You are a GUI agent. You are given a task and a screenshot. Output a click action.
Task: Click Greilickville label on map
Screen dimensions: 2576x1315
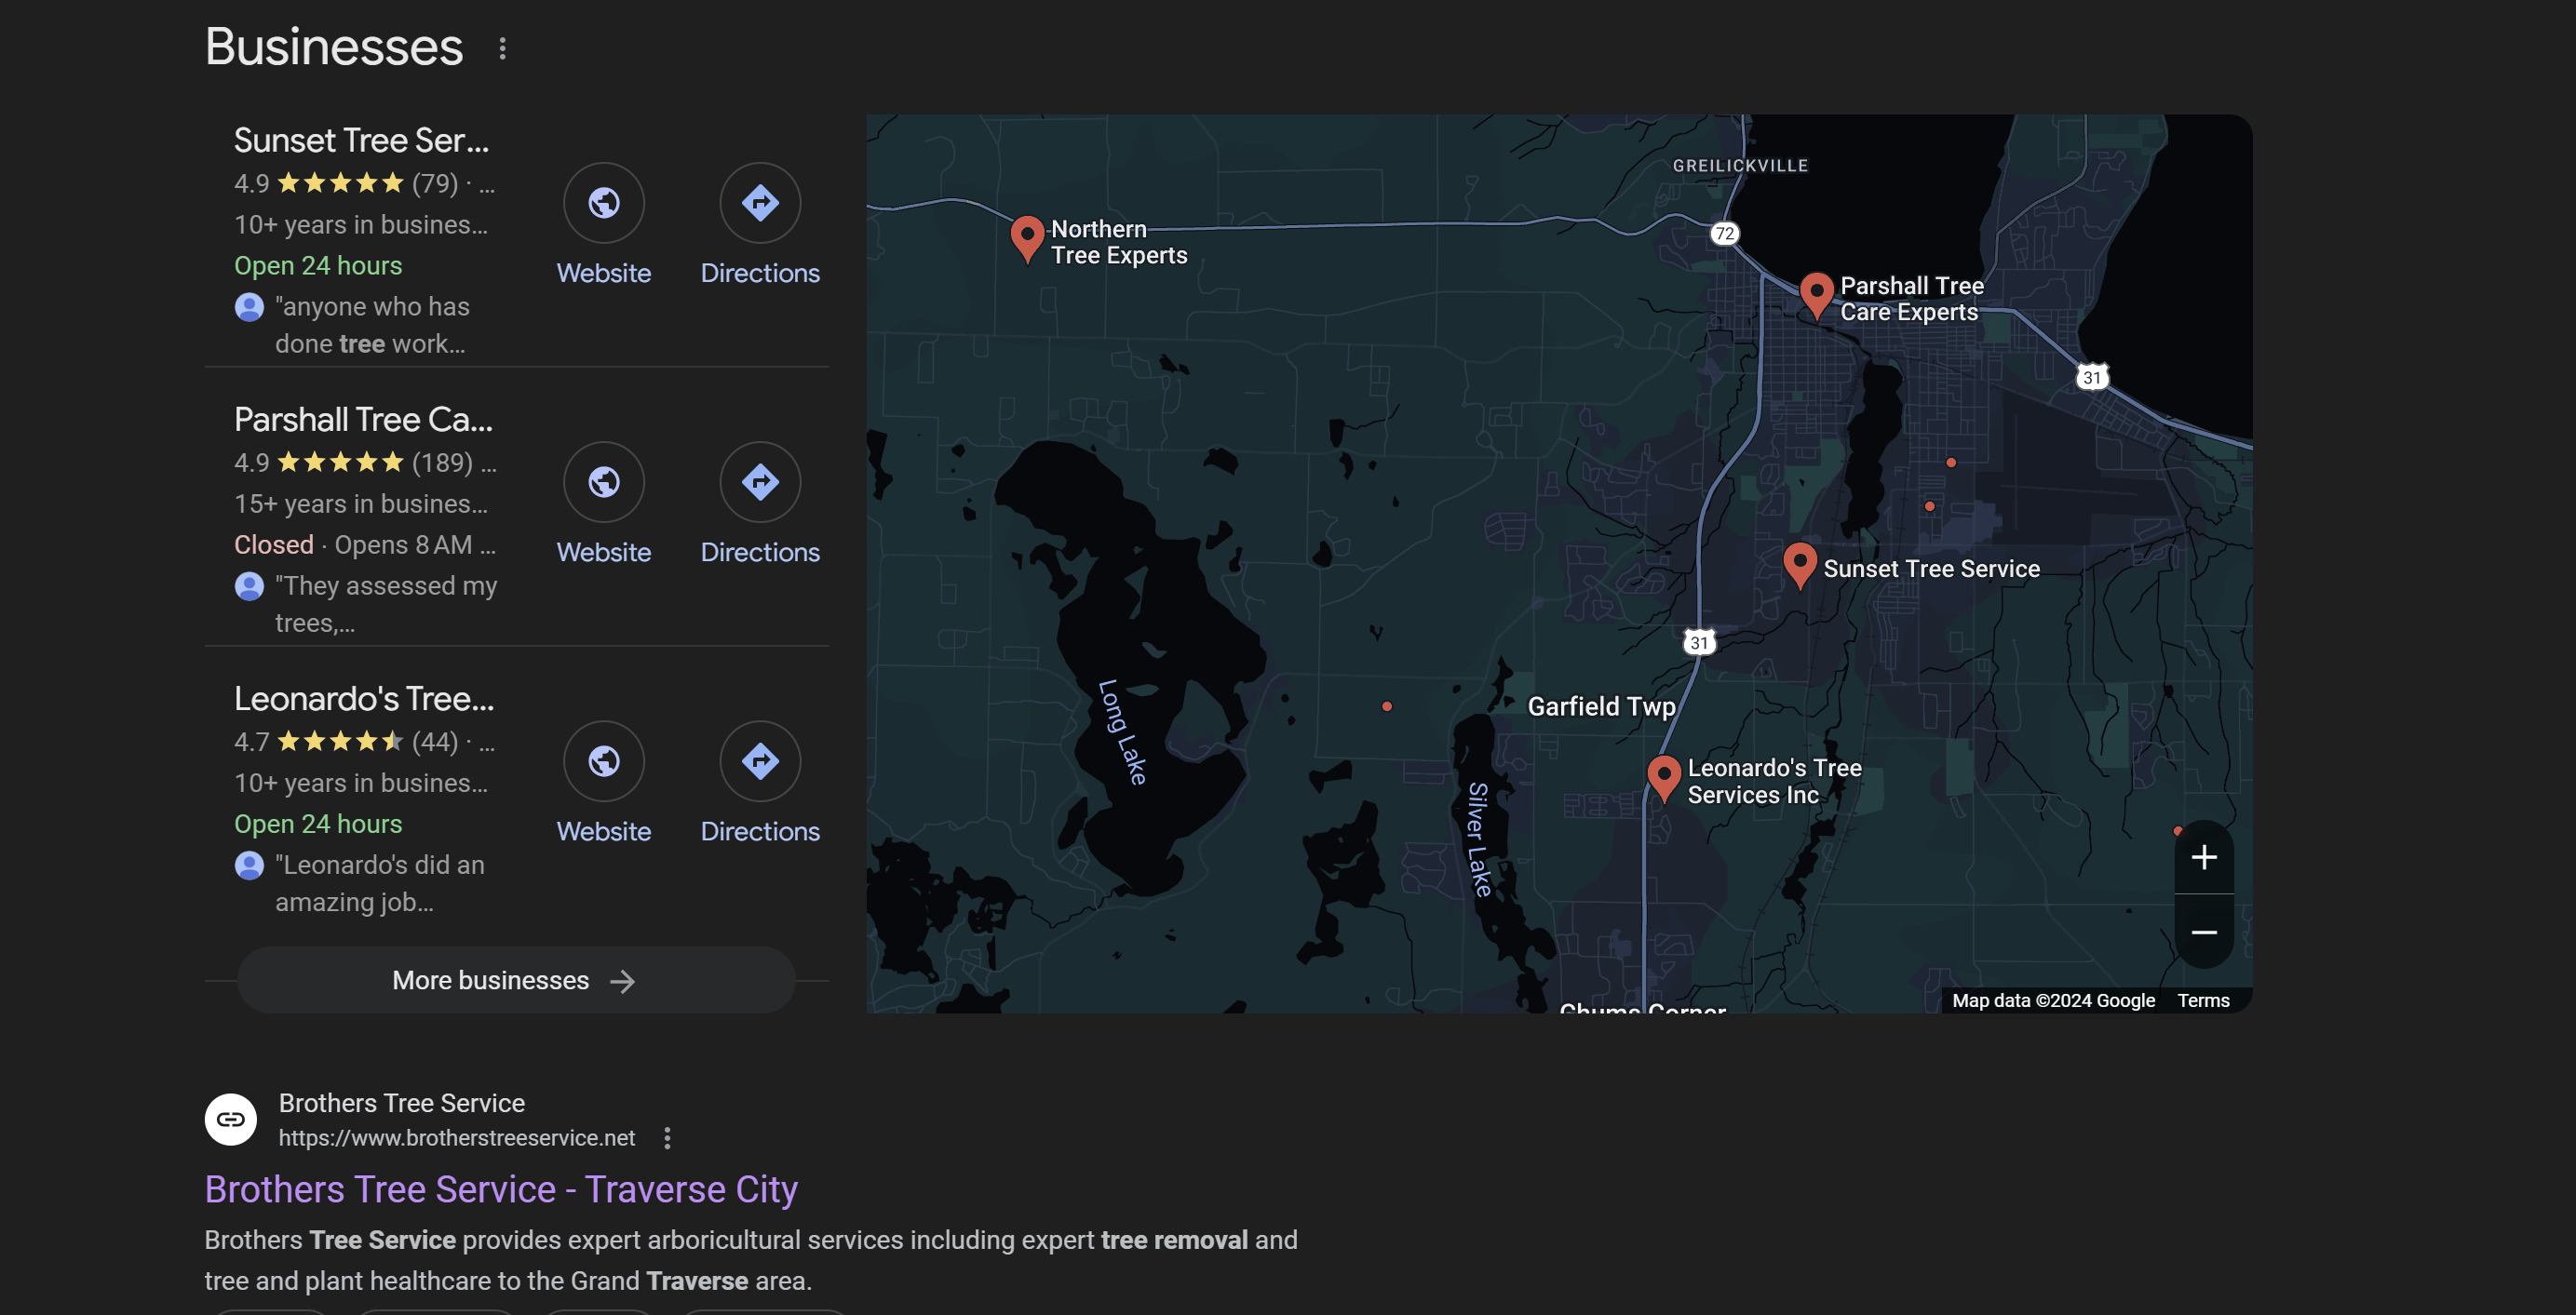(x=1740, y=166)
